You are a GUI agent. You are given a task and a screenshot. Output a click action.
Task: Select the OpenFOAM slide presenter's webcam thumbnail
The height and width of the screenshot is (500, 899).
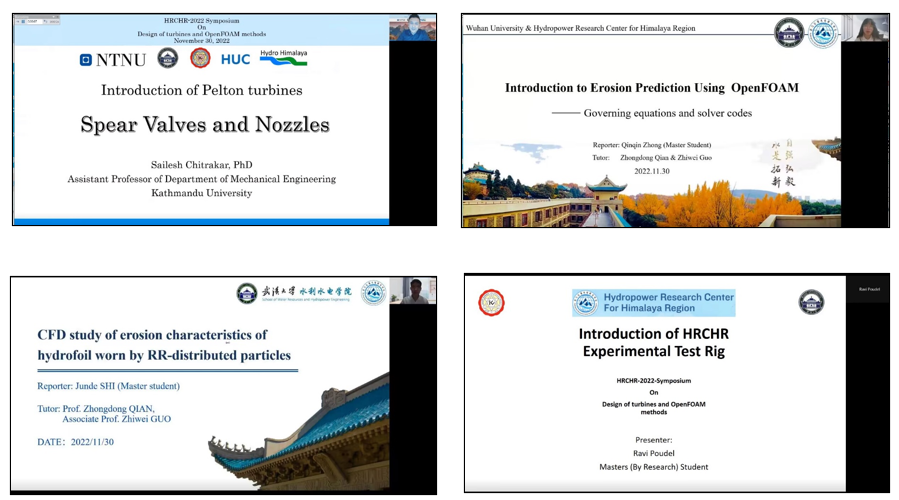click(865, 28)
